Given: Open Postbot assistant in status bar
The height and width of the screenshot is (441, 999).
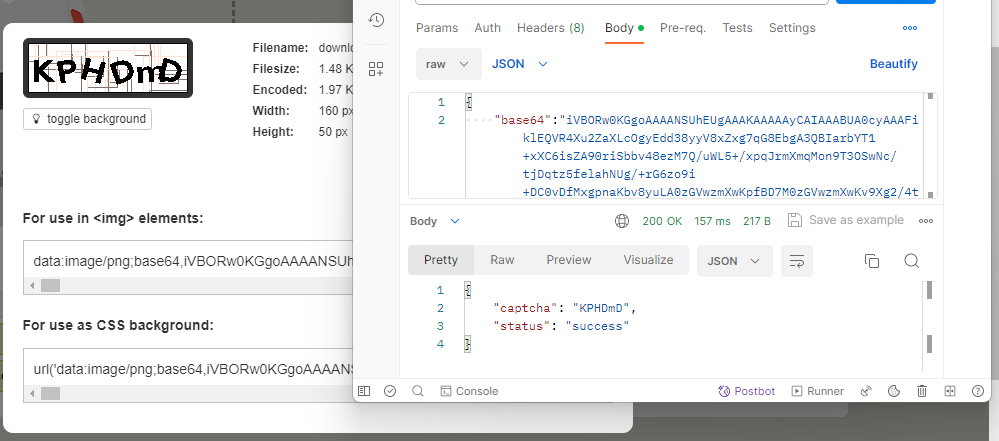Looking at the screenshot, I should coord(747,391).
